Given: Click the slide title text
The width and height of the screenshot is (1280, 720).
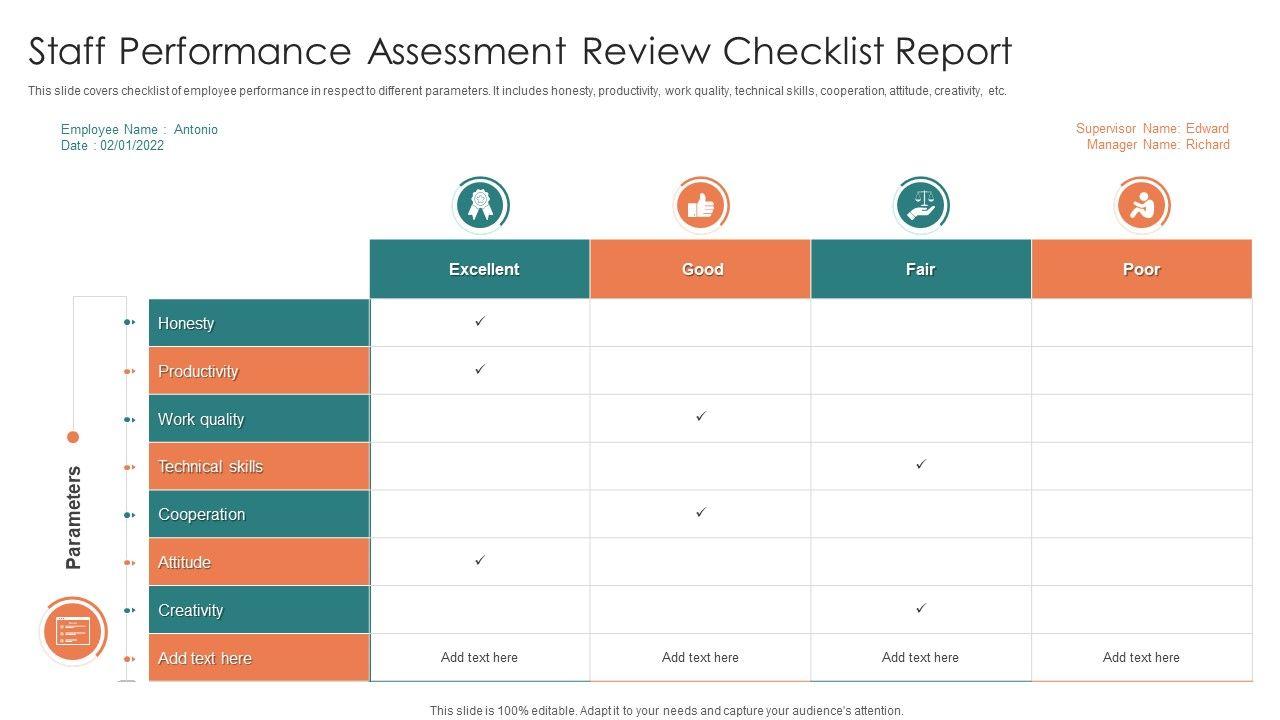Looking at the screenshot, I should point(520,51).
